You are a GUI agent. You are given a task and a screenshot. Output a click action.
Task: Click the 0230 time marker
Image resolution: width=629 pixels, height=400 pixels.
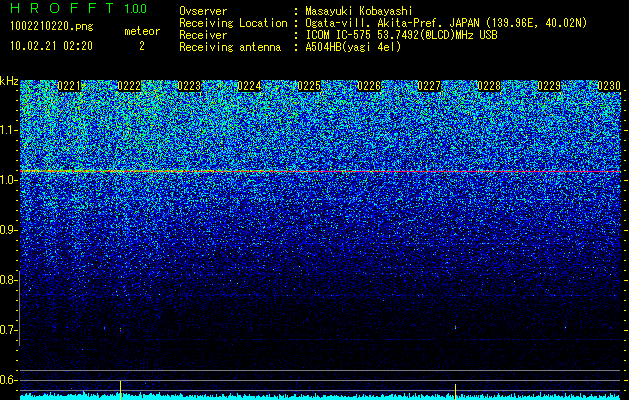click(x=609, y=86)
